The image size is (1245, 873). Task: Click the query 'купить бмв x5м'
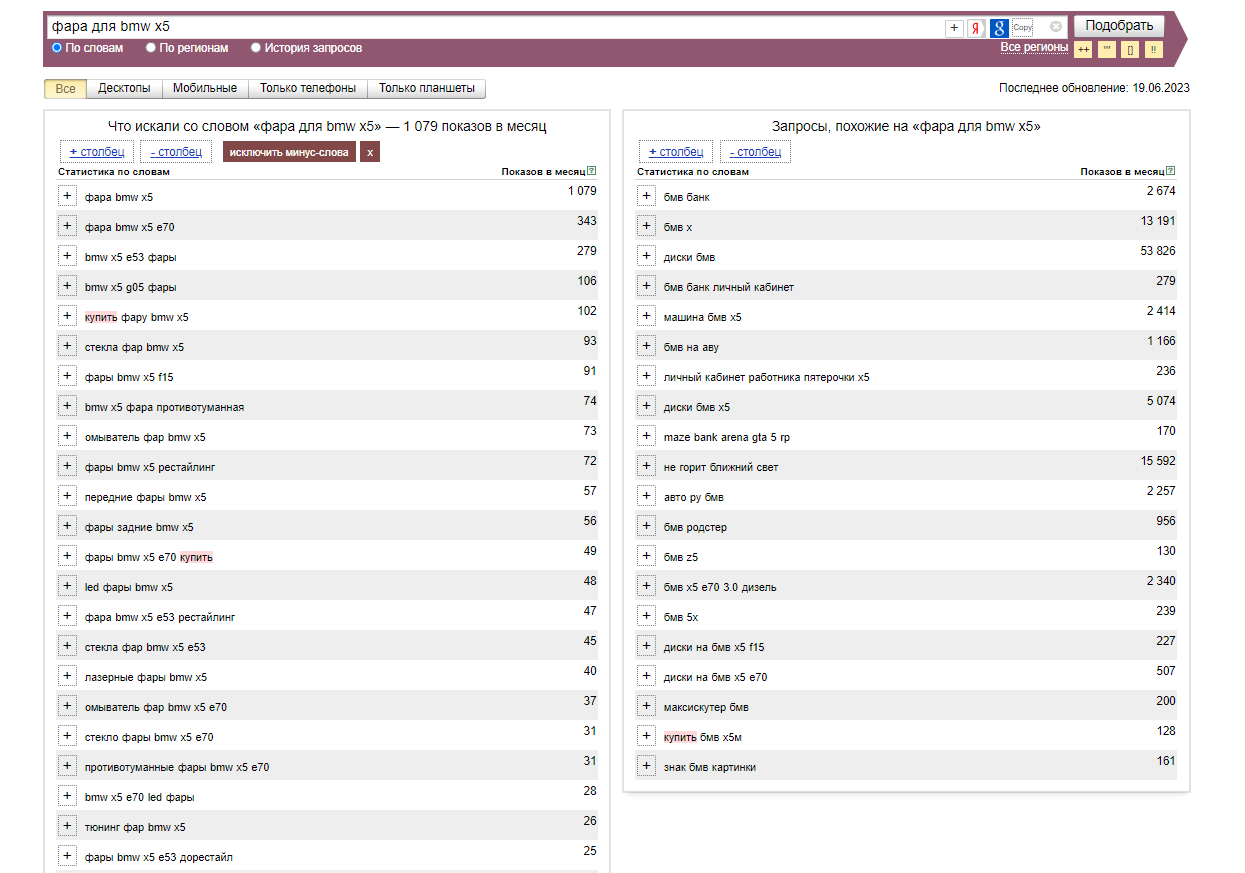[703, 738]
